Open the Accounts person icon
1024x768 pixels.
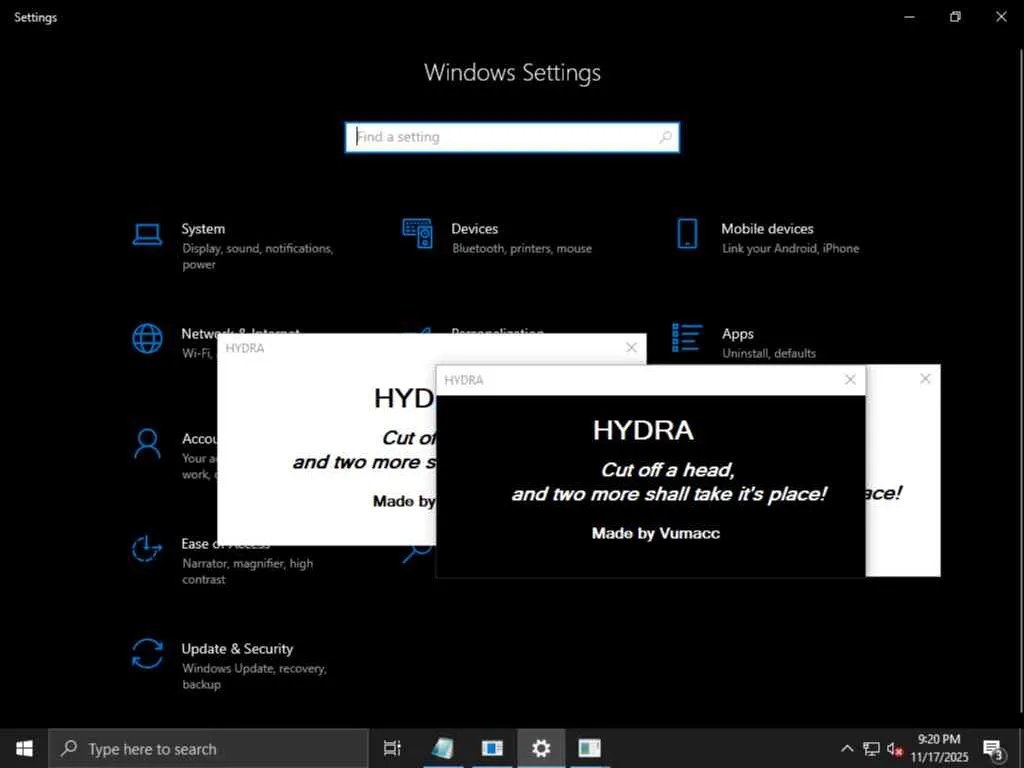coord(147,444)
